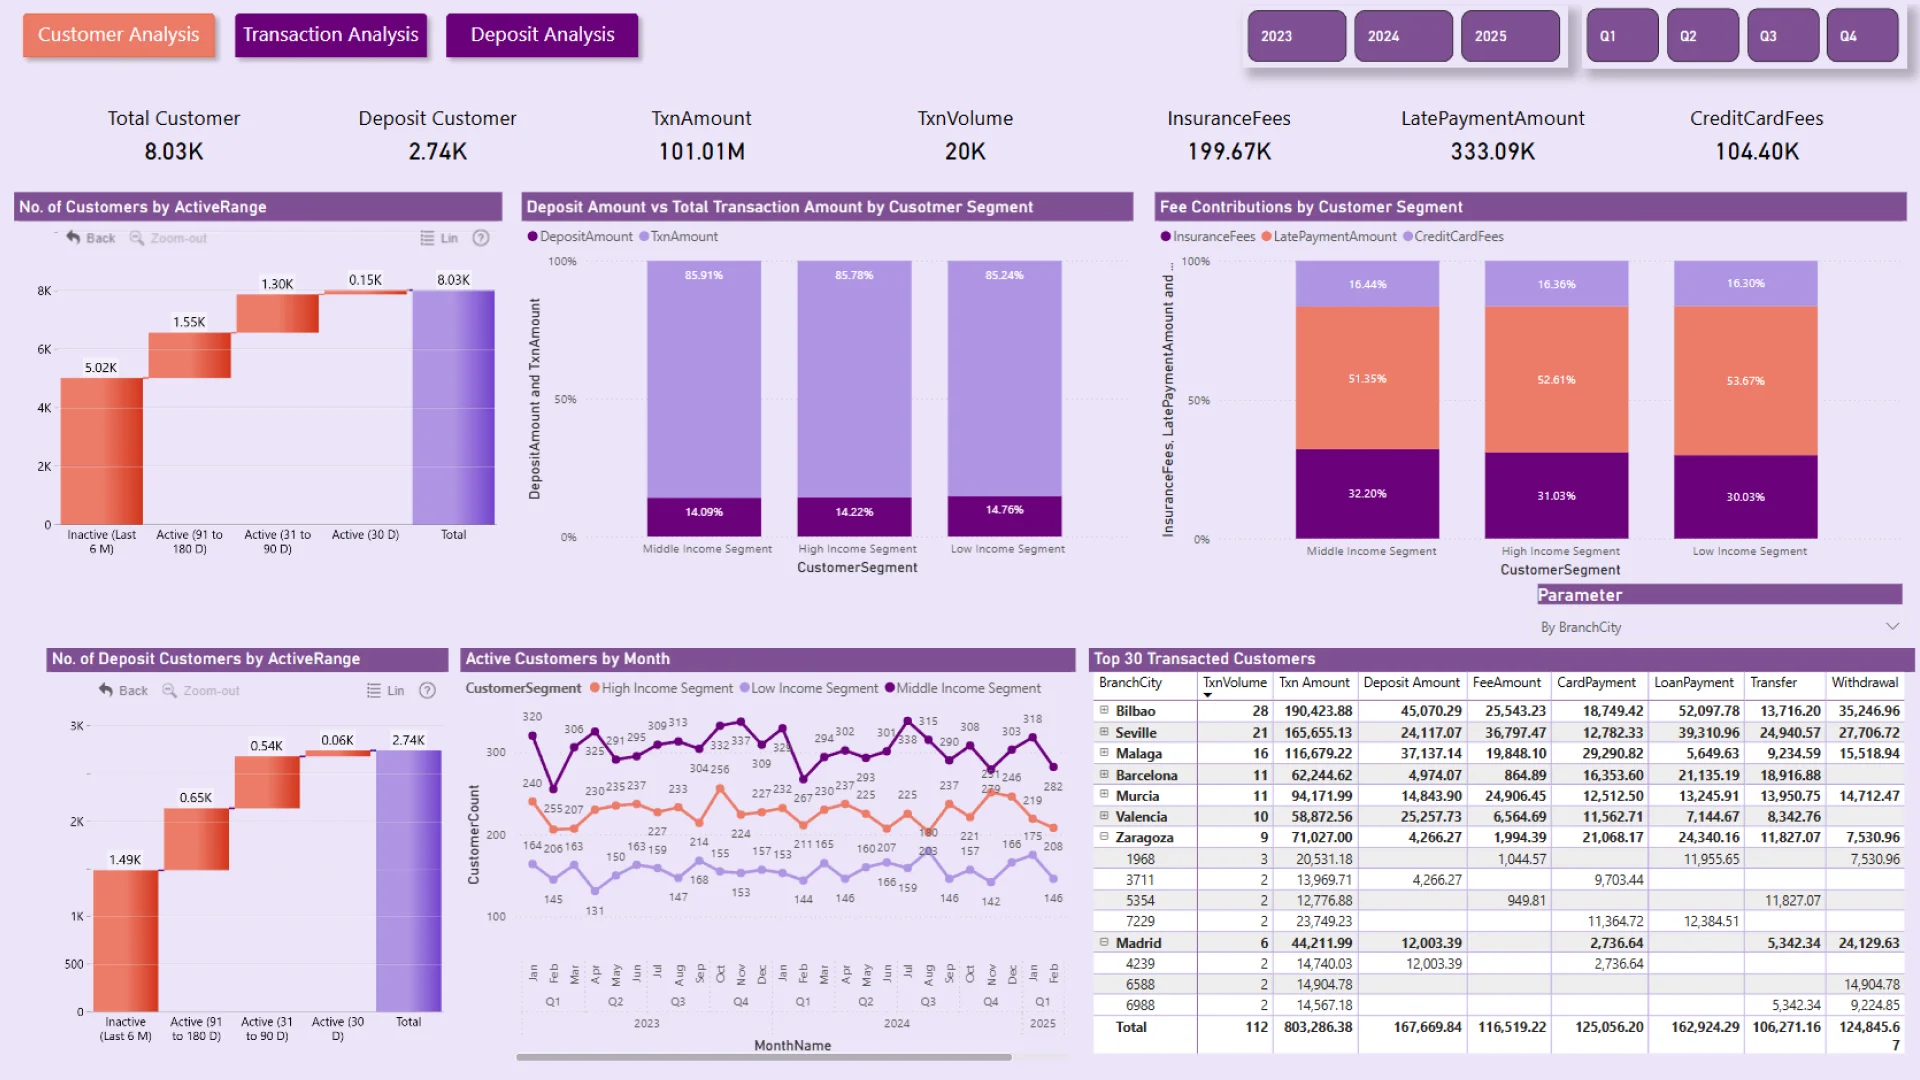
Task: Select Active (91 to 180 D) 0.65K deposit bar
Action: pos(196,839)
